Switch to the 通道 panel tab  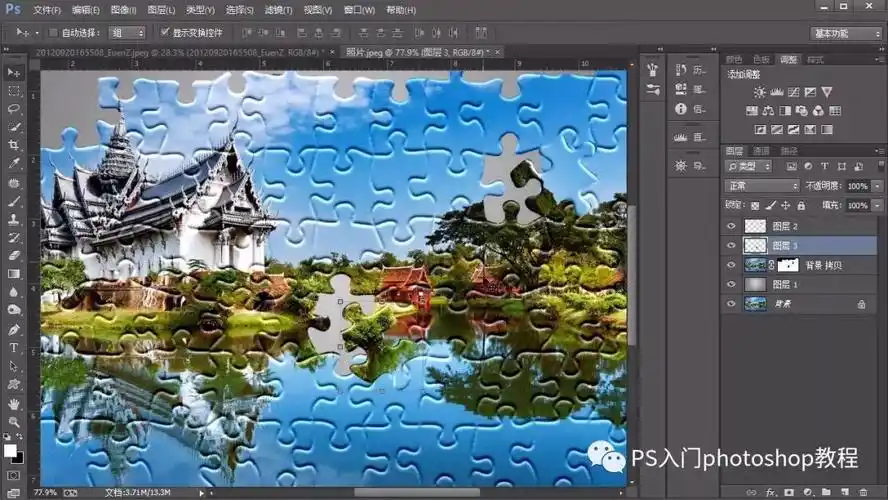point(761,151)
